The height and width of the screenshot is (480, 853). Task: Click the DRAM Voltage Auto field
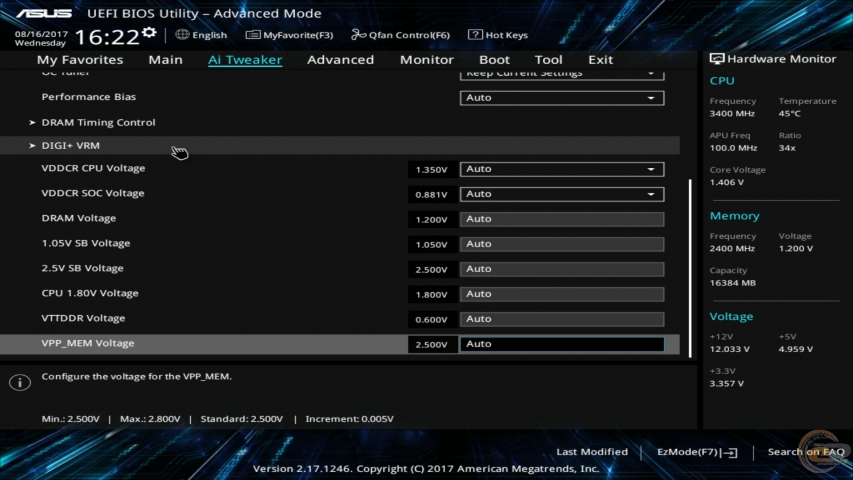click(x=562, y=219)
